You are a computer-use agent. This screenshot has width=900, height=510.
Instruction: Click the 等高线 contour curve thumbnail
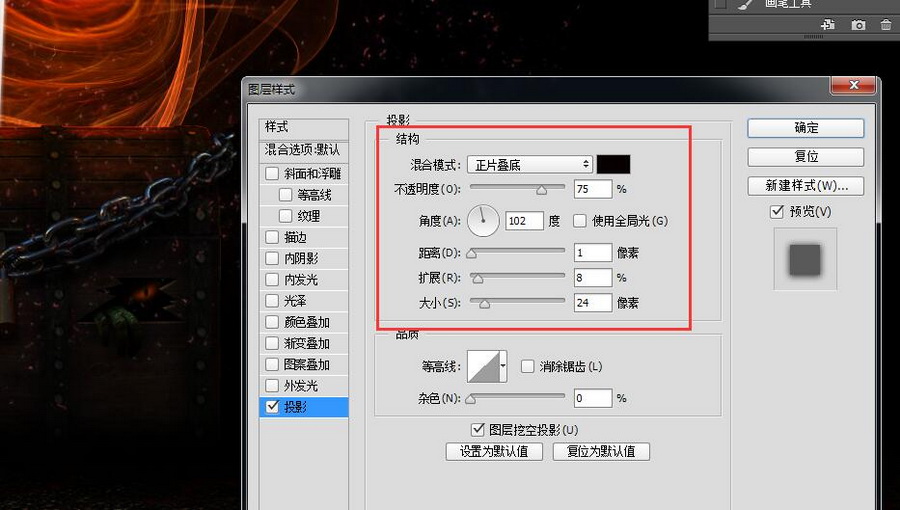click(x=484, y=367)
